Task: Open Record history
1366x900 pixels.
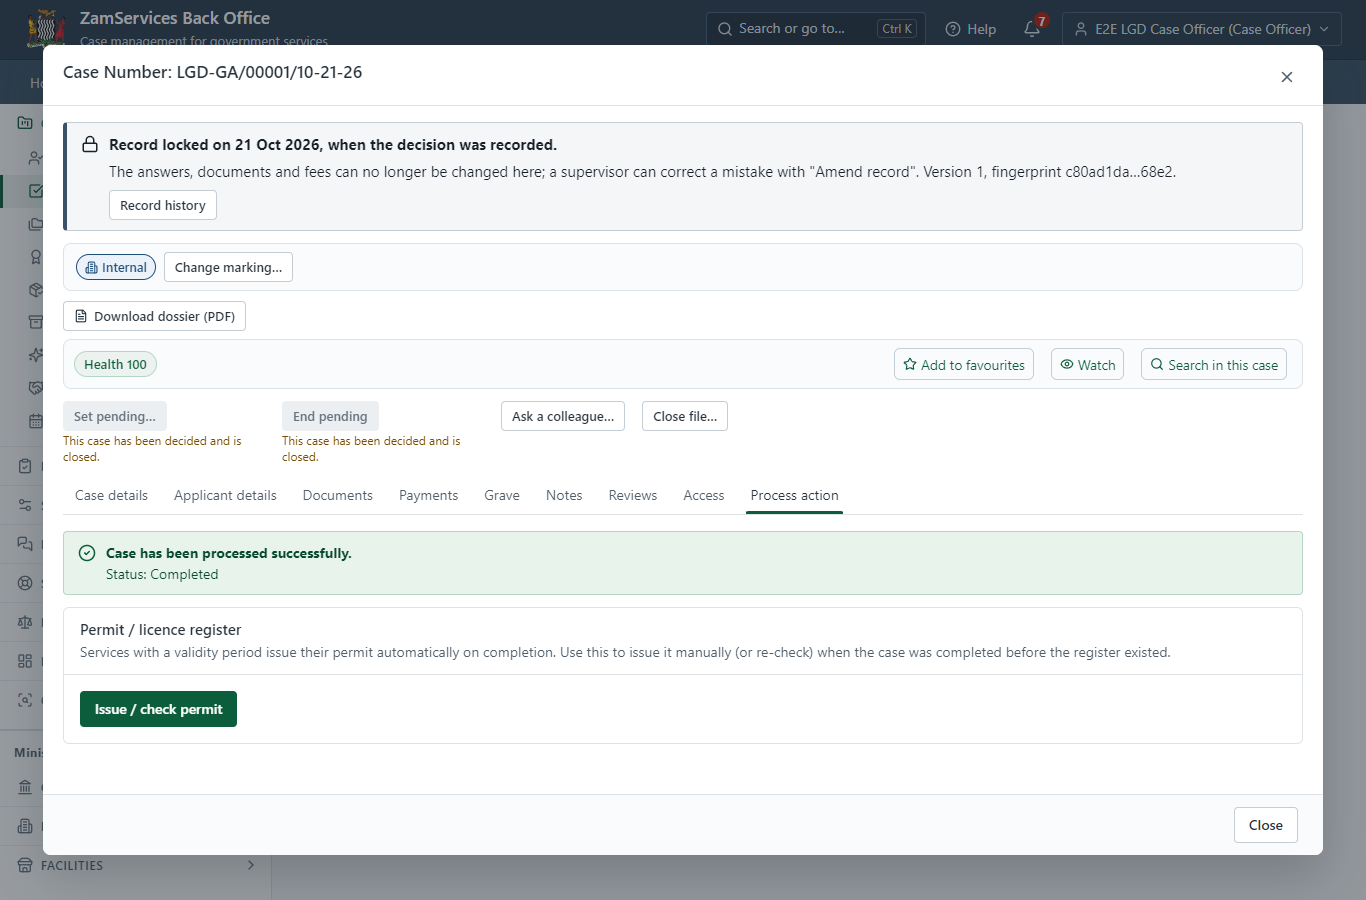Action: click(x=163, y=205)
